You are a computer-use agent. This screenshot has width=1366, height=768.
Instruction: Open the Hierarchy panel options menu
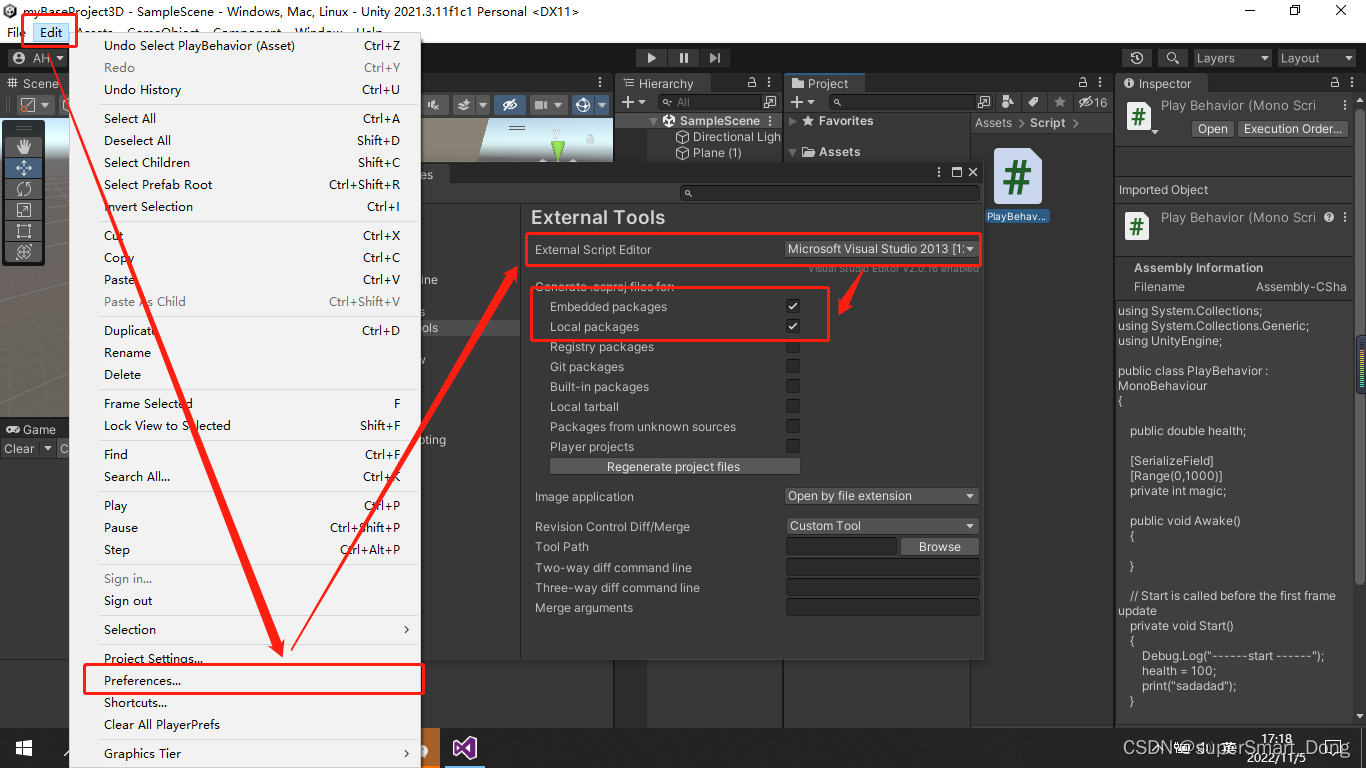770,83
